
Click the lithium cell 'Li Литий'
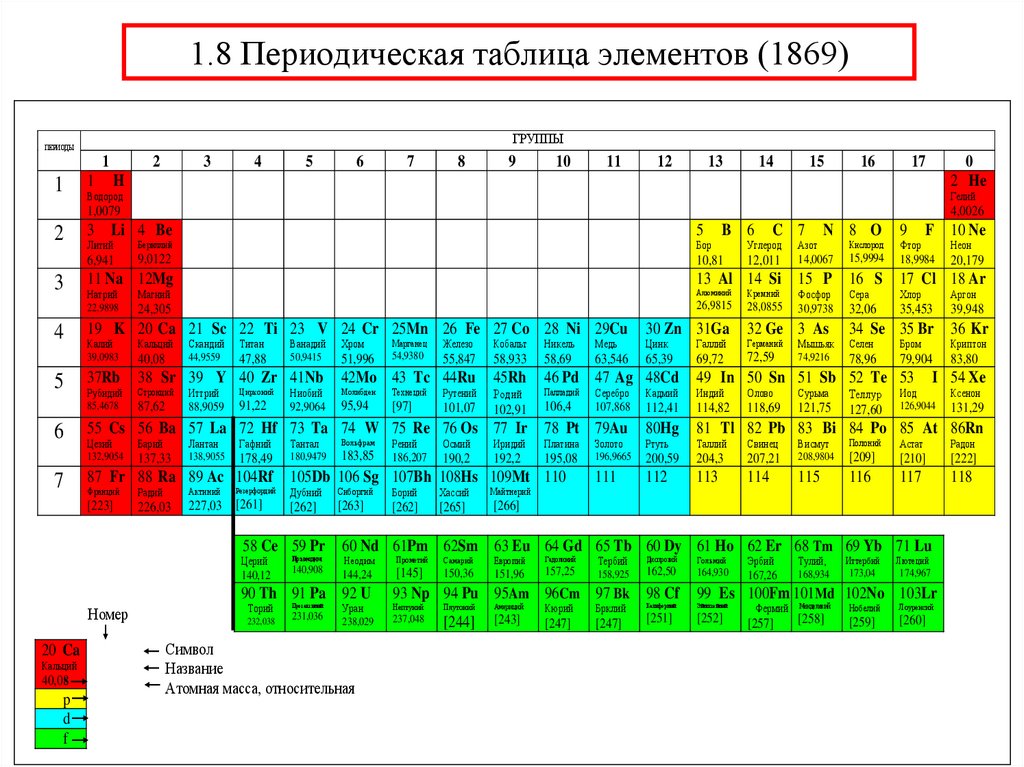point(106,244)
